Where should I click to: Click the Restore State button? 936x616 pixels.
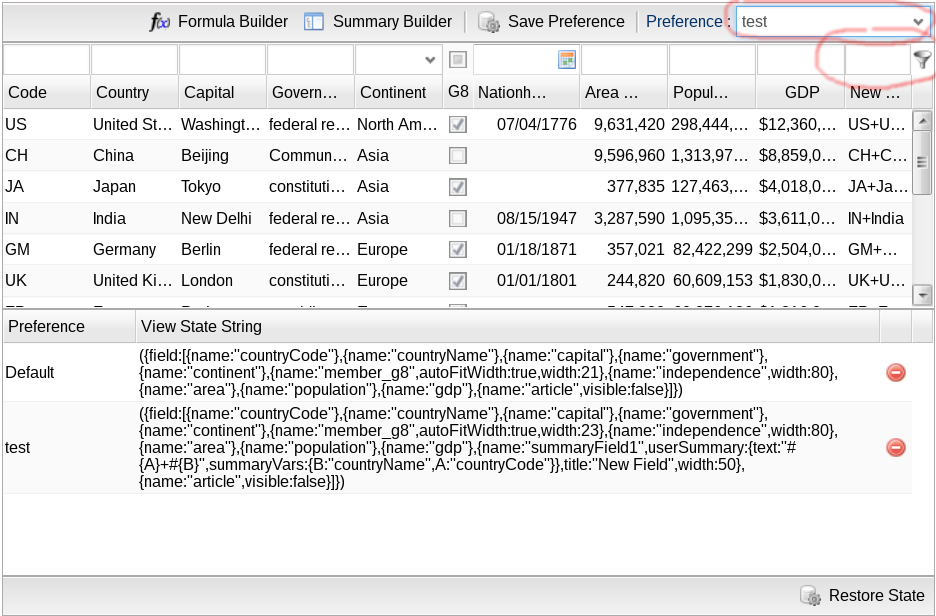tap(876, 596)
